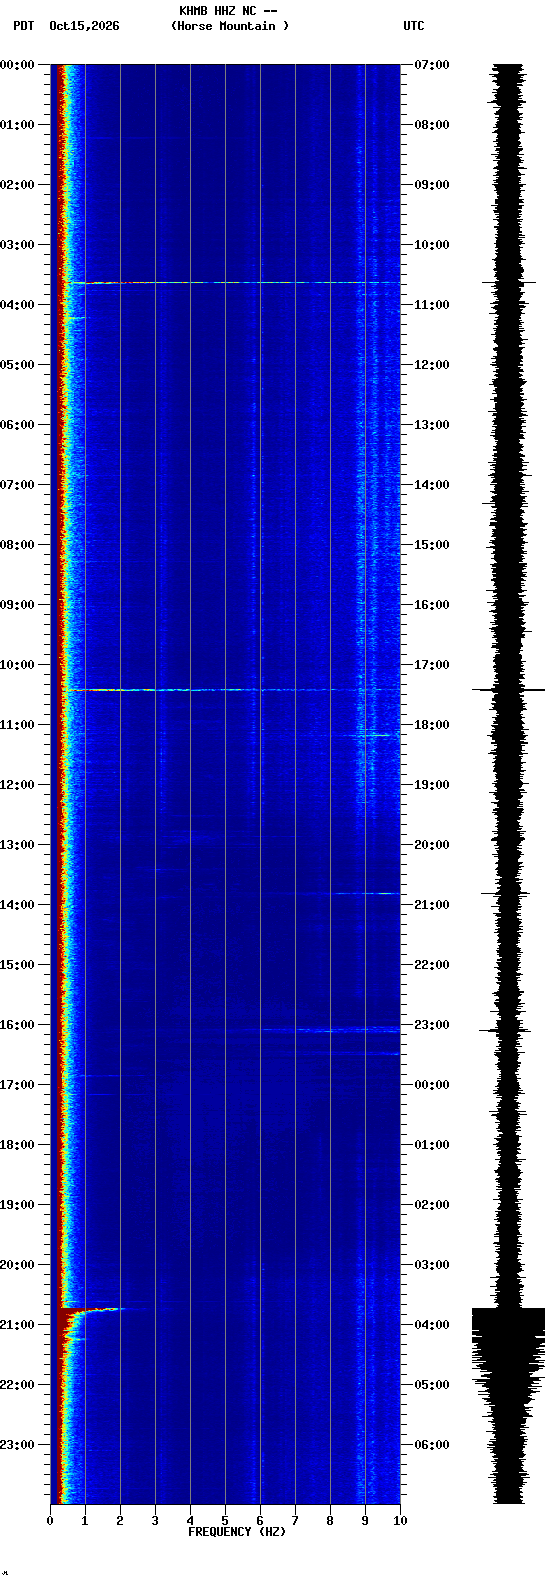552x1584 pixels.
Task: Select the 22:00 UTC time label
Action: coord(432,965)
